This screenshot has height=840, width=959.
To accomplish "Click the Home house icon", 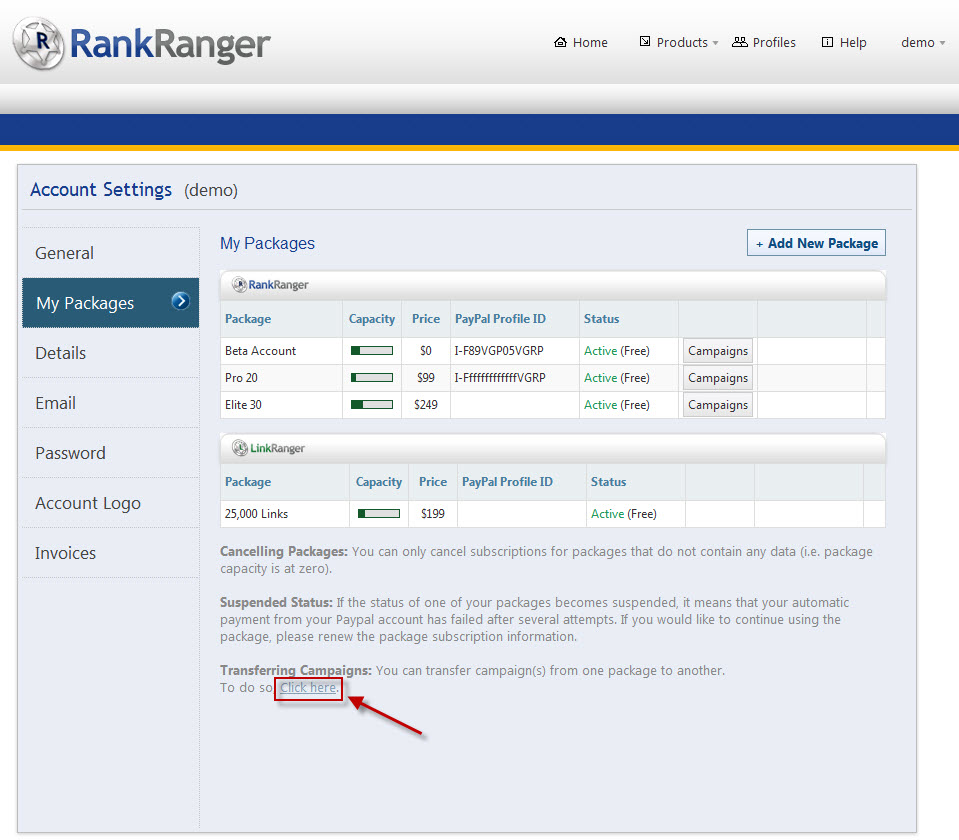I will [560, 42].
